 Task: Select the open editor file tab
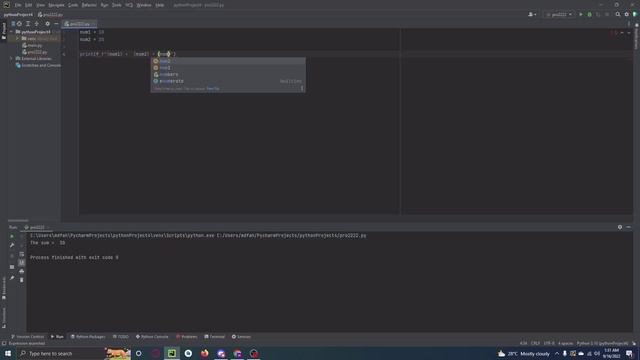[x=79, y=24]
